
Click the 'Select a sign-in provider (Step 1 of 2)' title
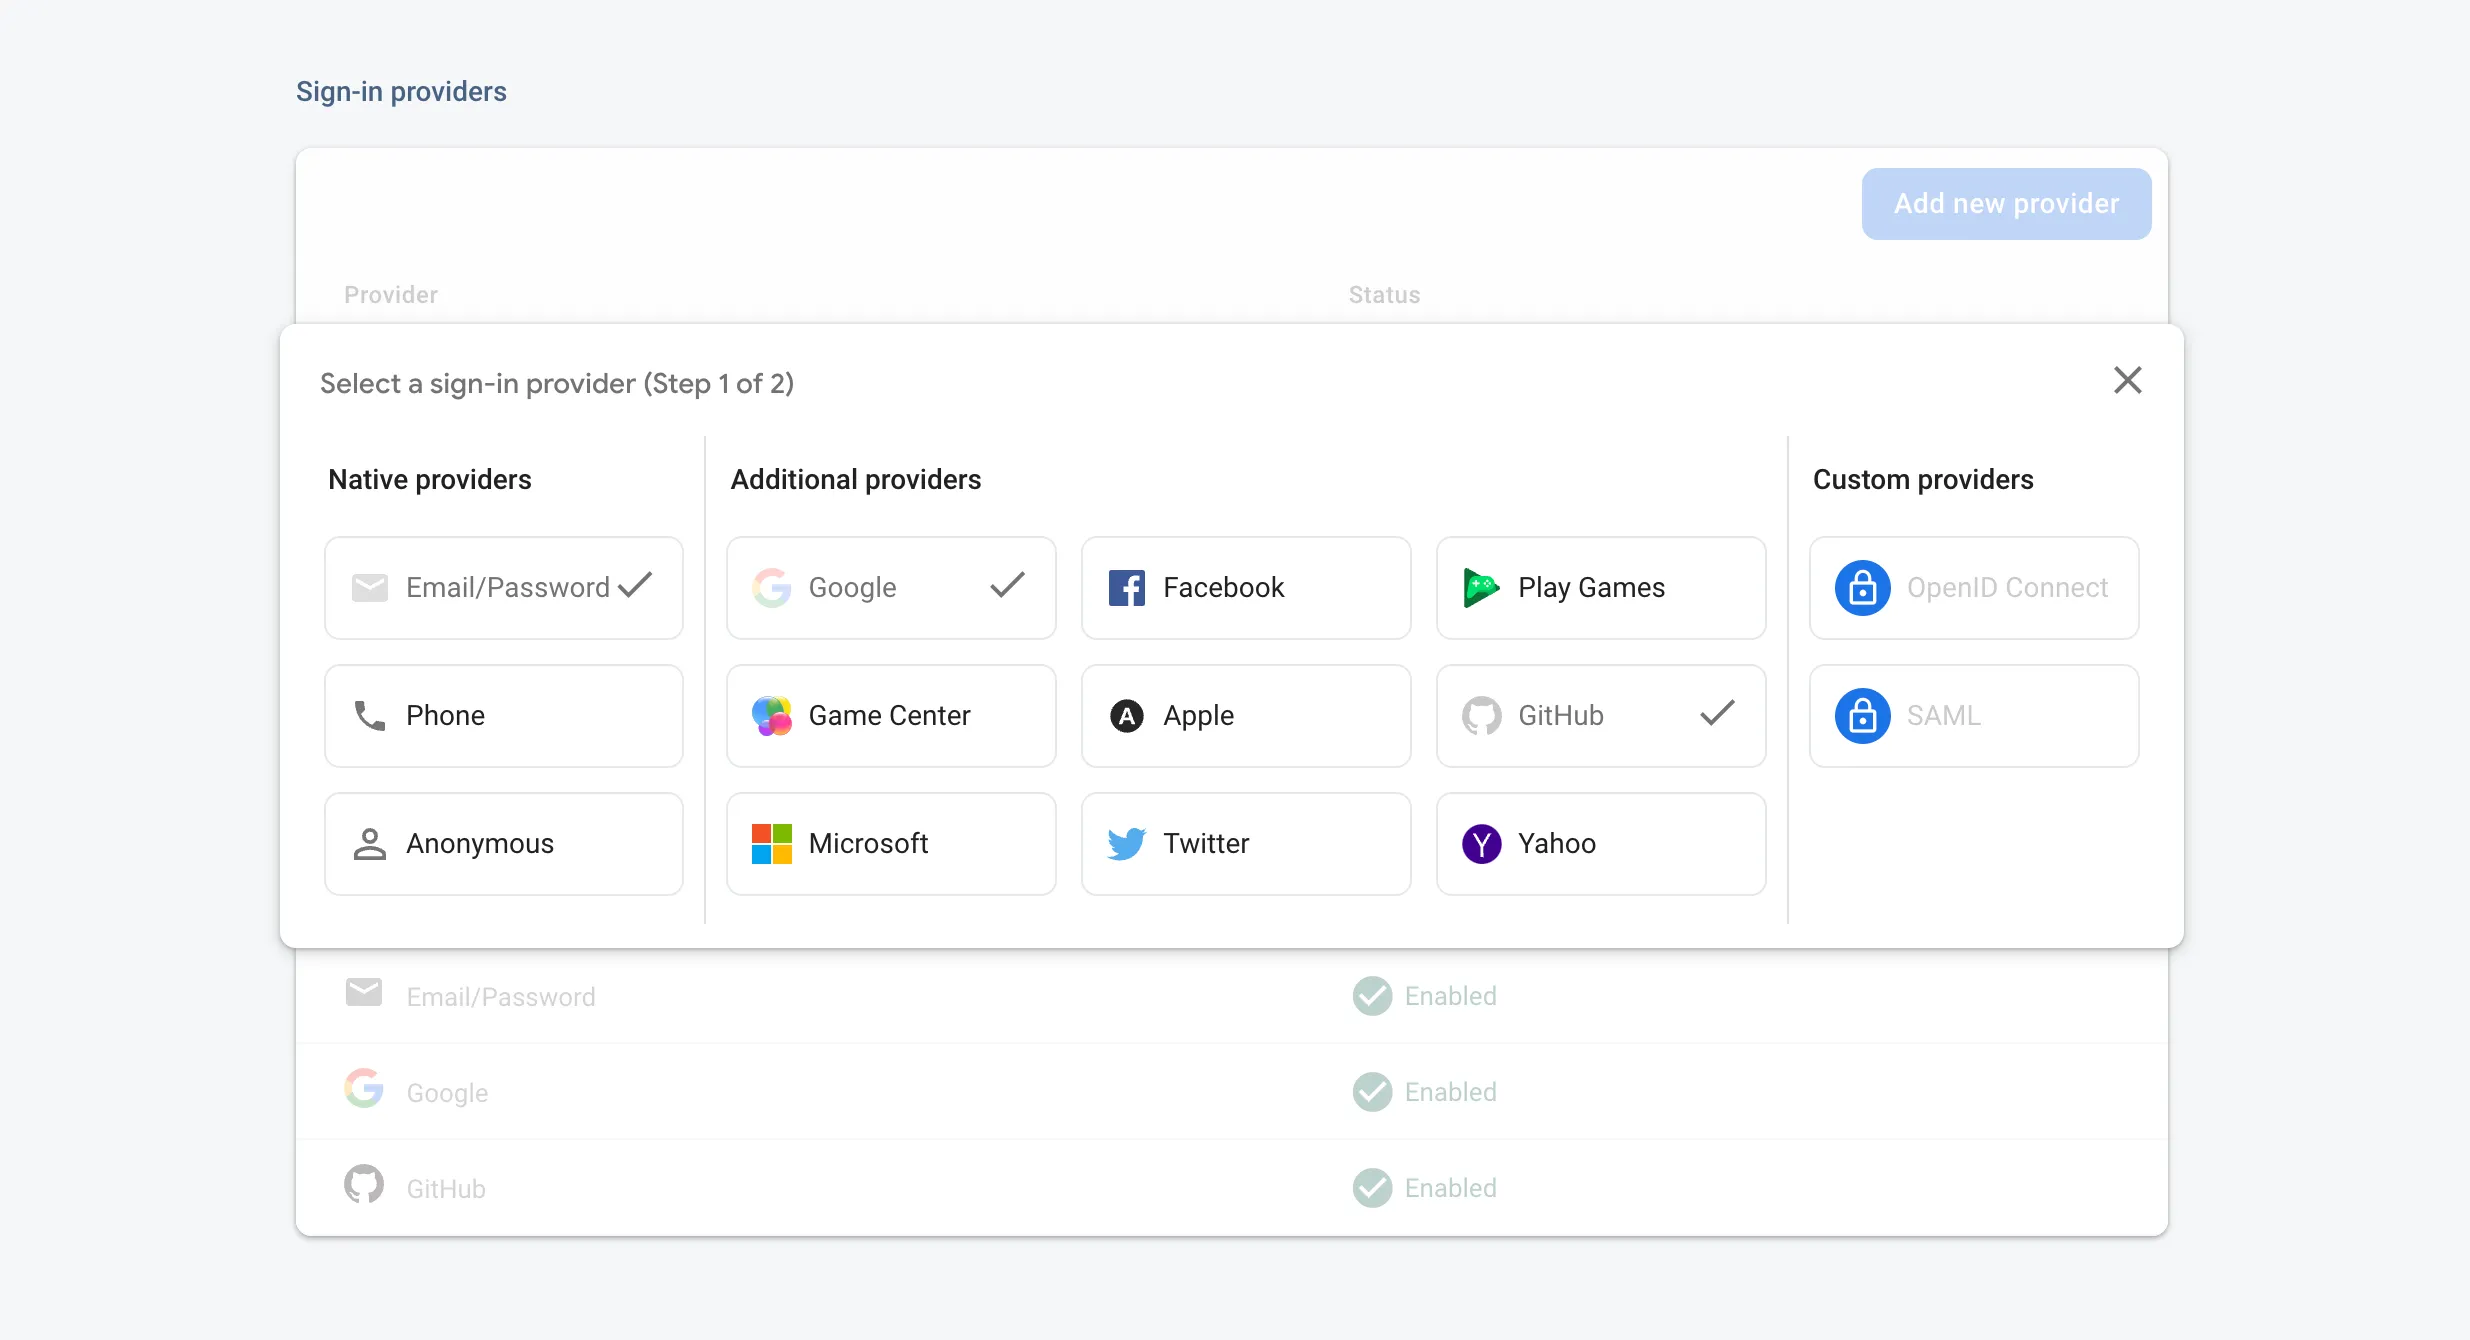(x=557, y=384)
